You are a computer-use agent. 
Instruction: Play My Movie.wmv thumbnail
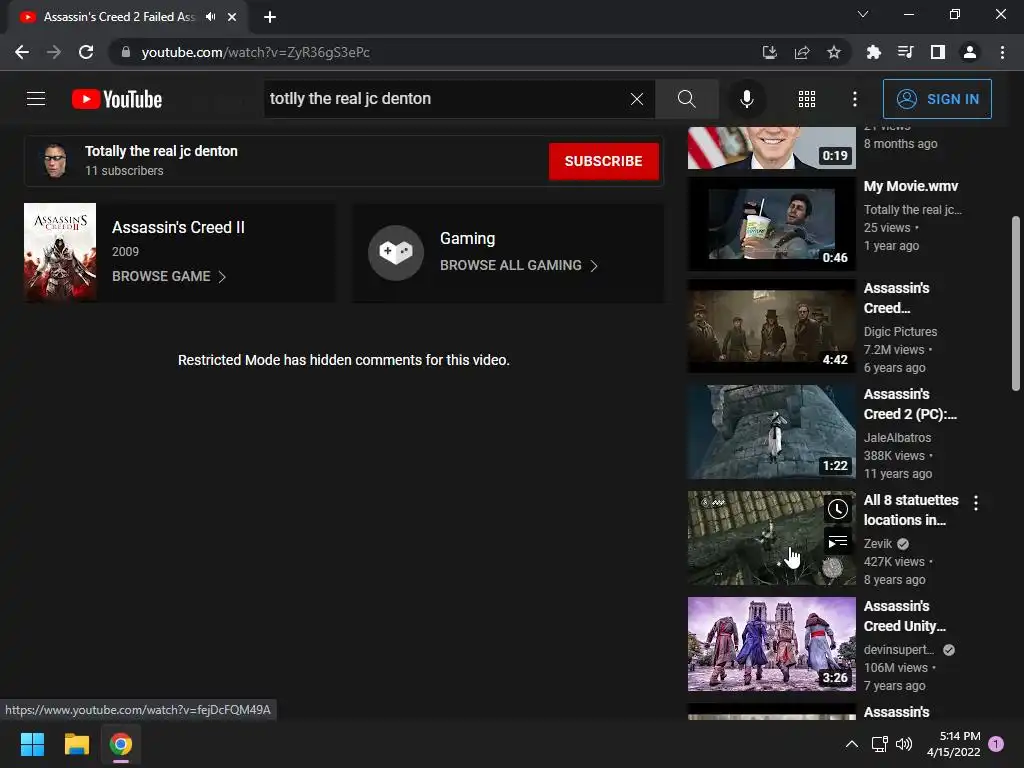[771, 224]
